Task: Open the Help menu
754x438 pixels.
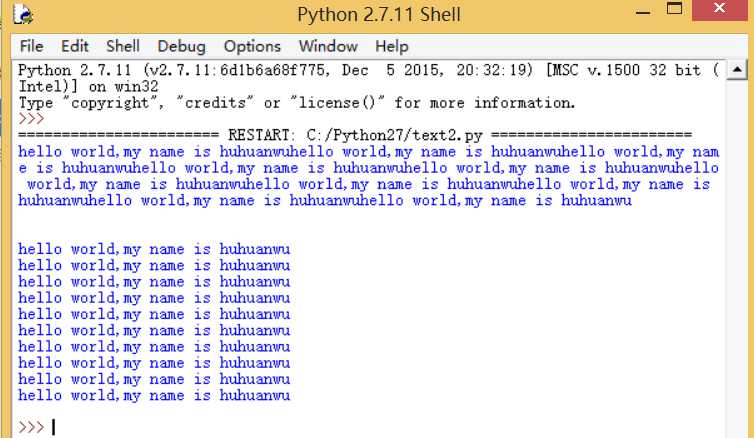Action: coord(392,47)
